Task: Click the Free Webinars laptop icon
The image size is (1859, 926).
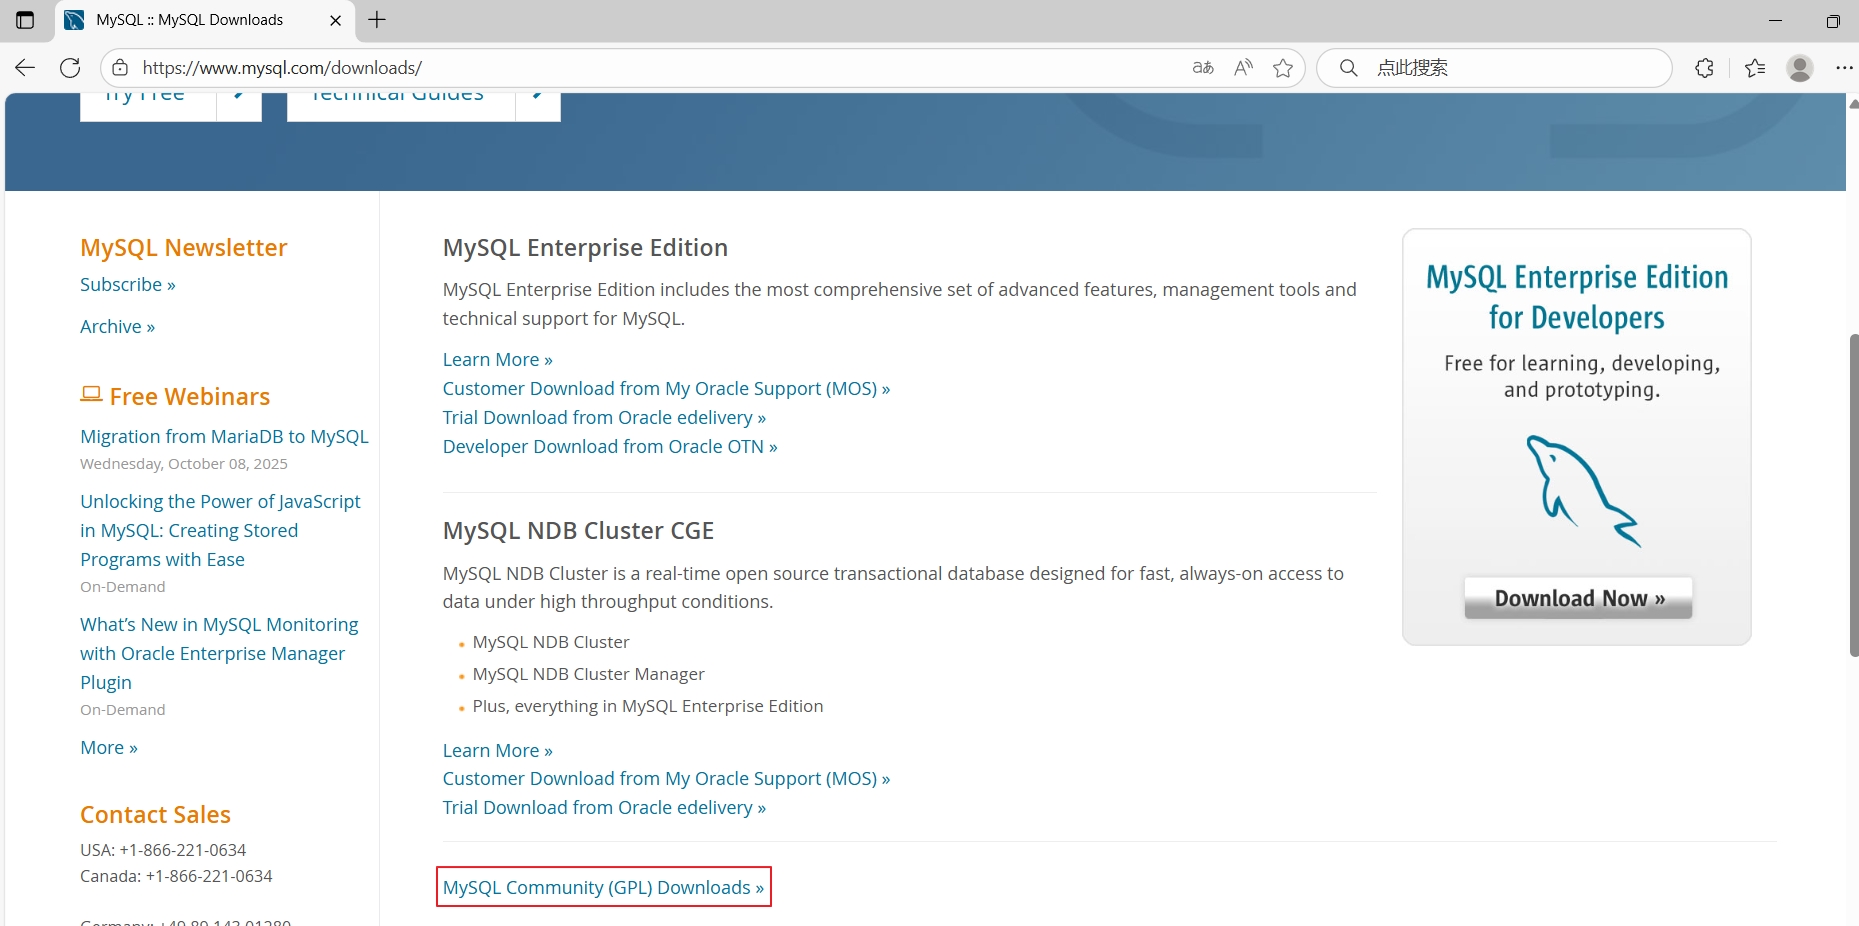Action: click(x=91, y=395)
